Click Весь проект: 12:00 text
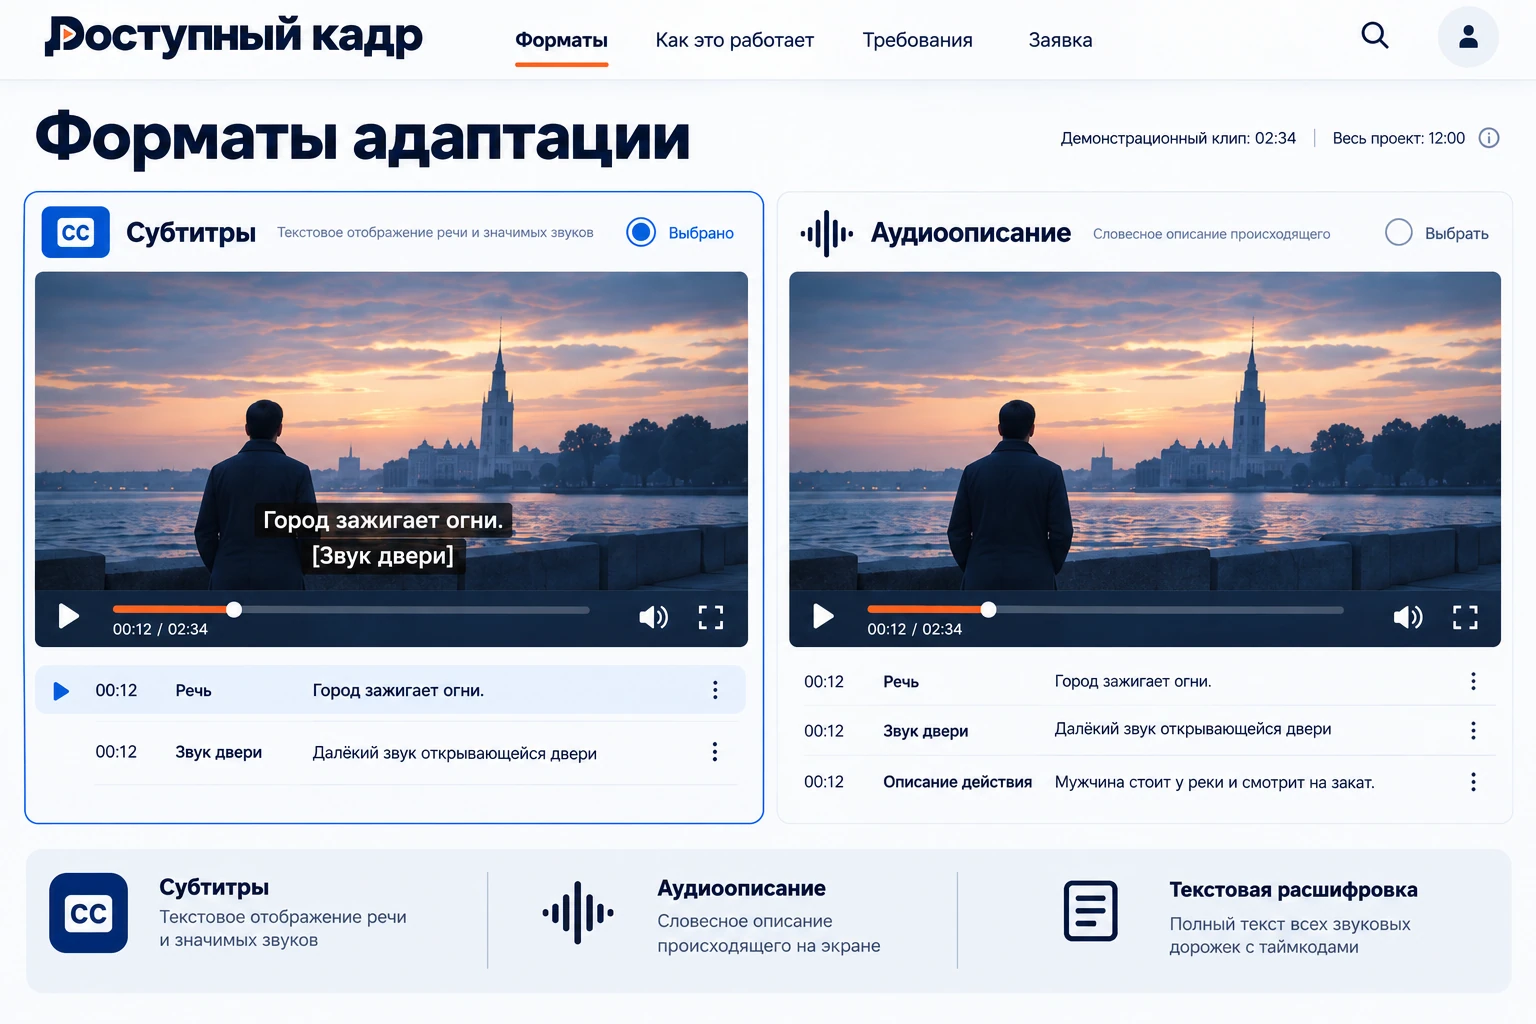 pos(1399,138)
